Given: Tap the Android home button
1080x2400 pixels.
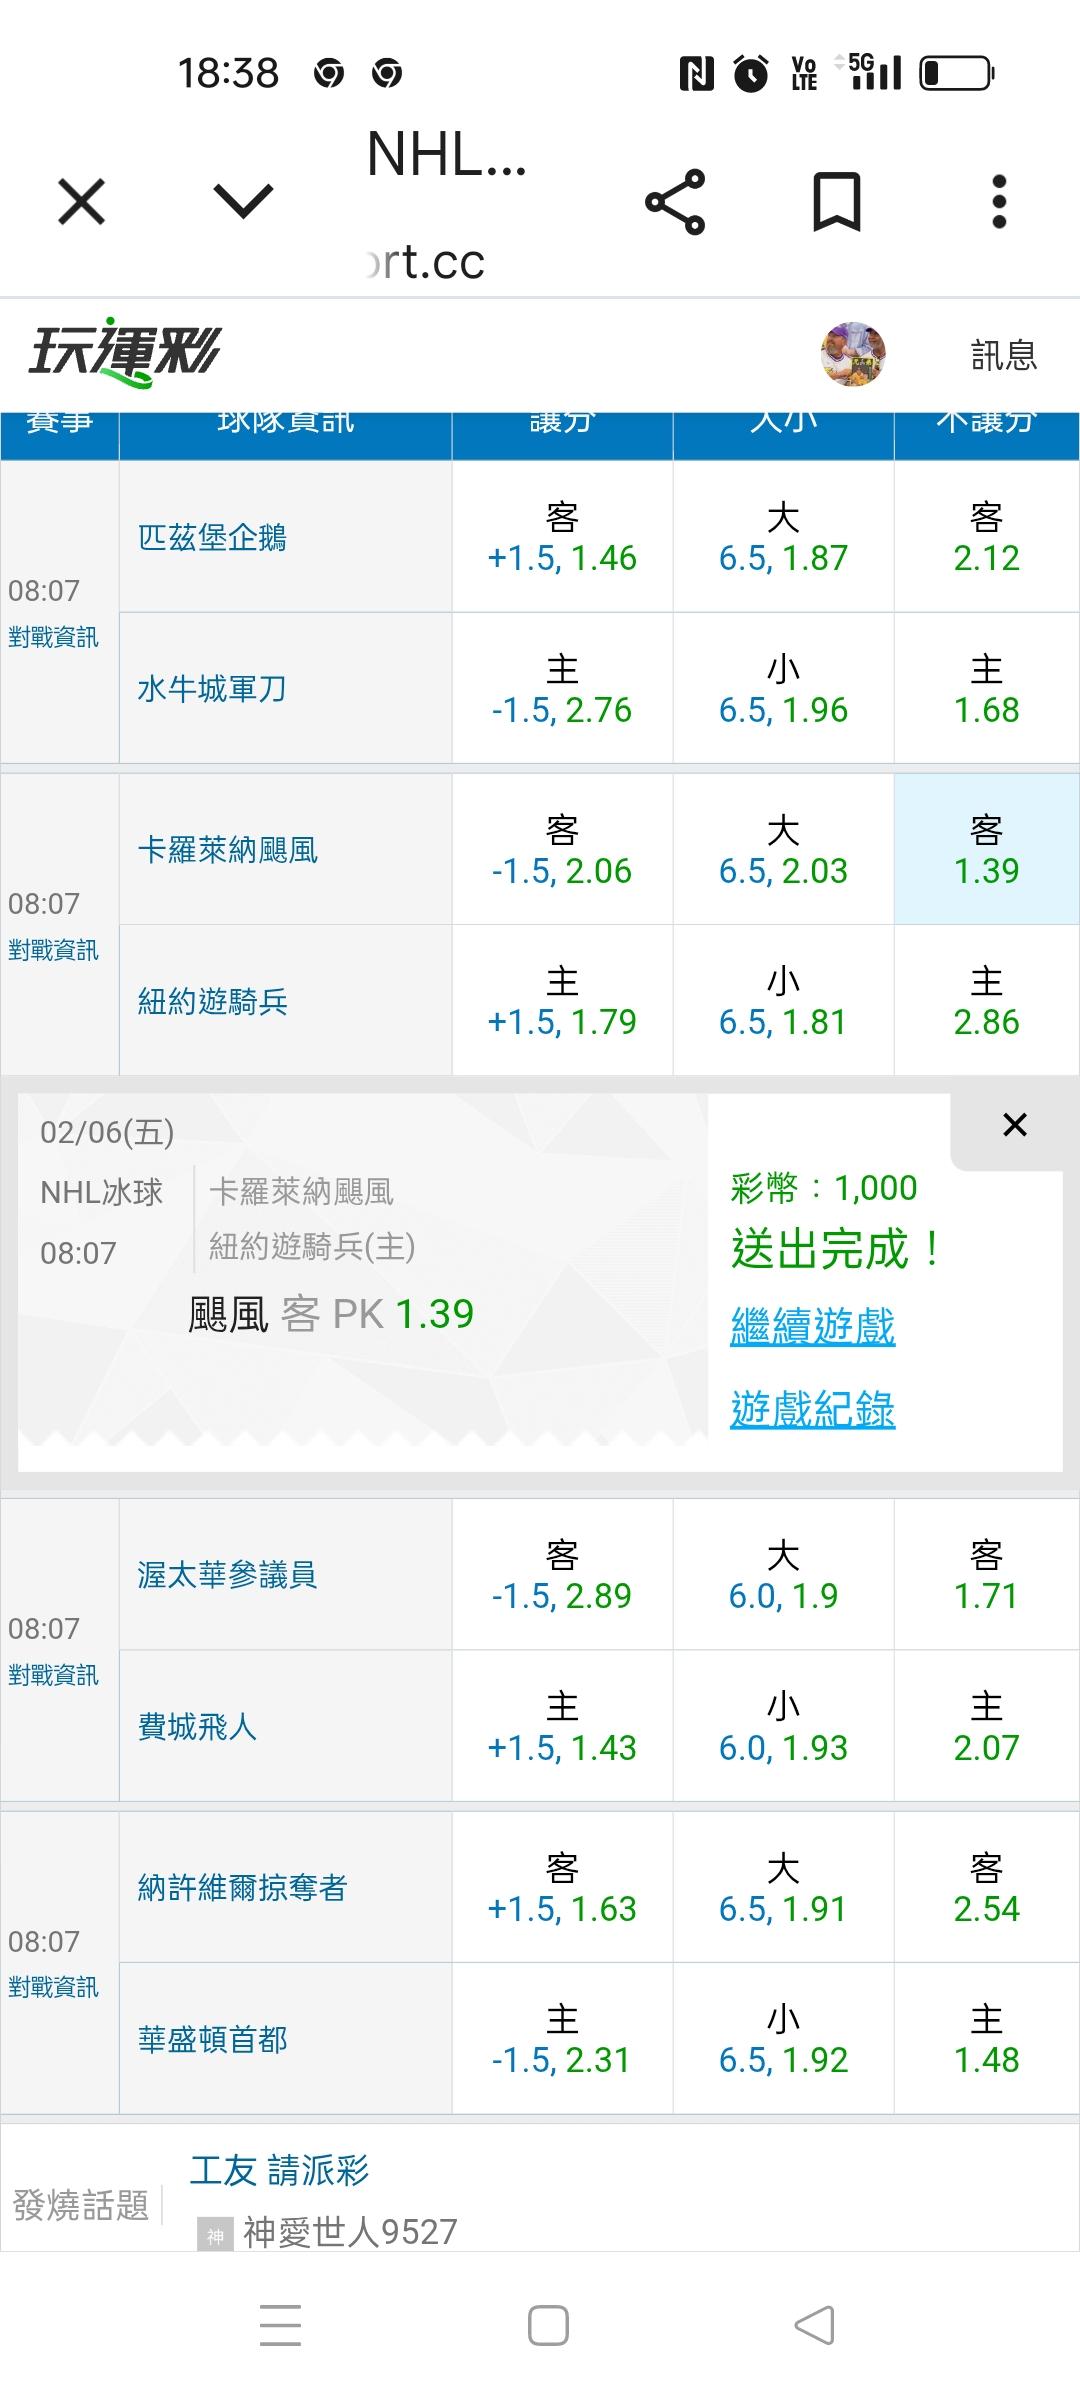Looking at the screenshot, I should coord(548,2325).
